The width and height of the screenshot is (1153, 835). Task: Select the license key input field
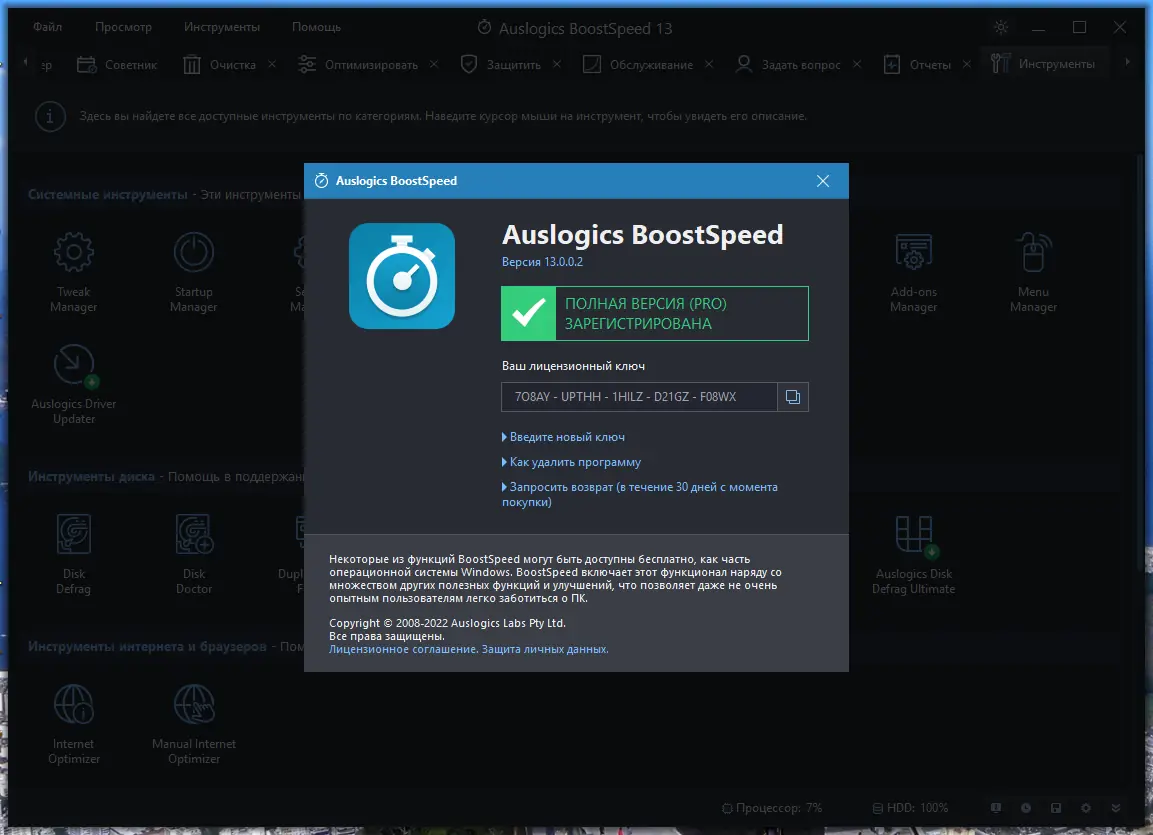(640, 397)
